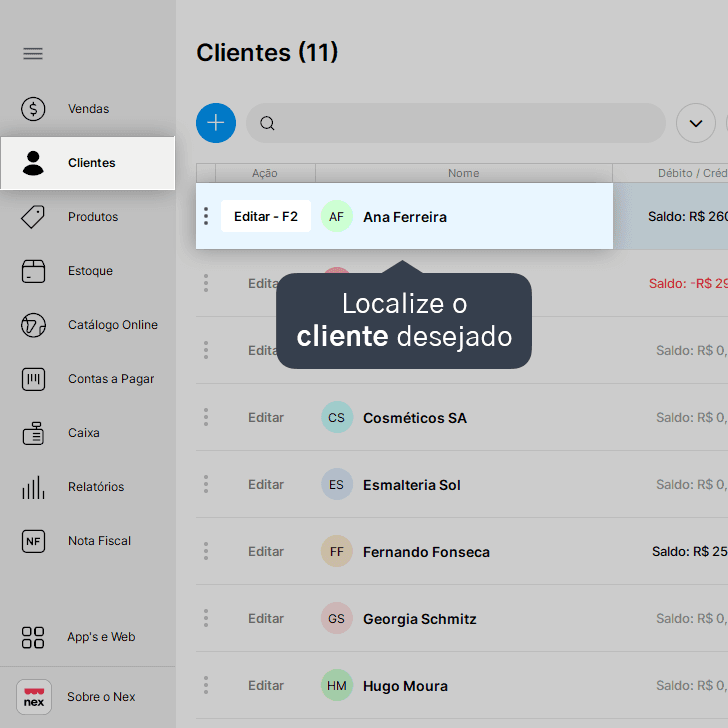Select client name Fernando Fonseca

tap(426, 552)
